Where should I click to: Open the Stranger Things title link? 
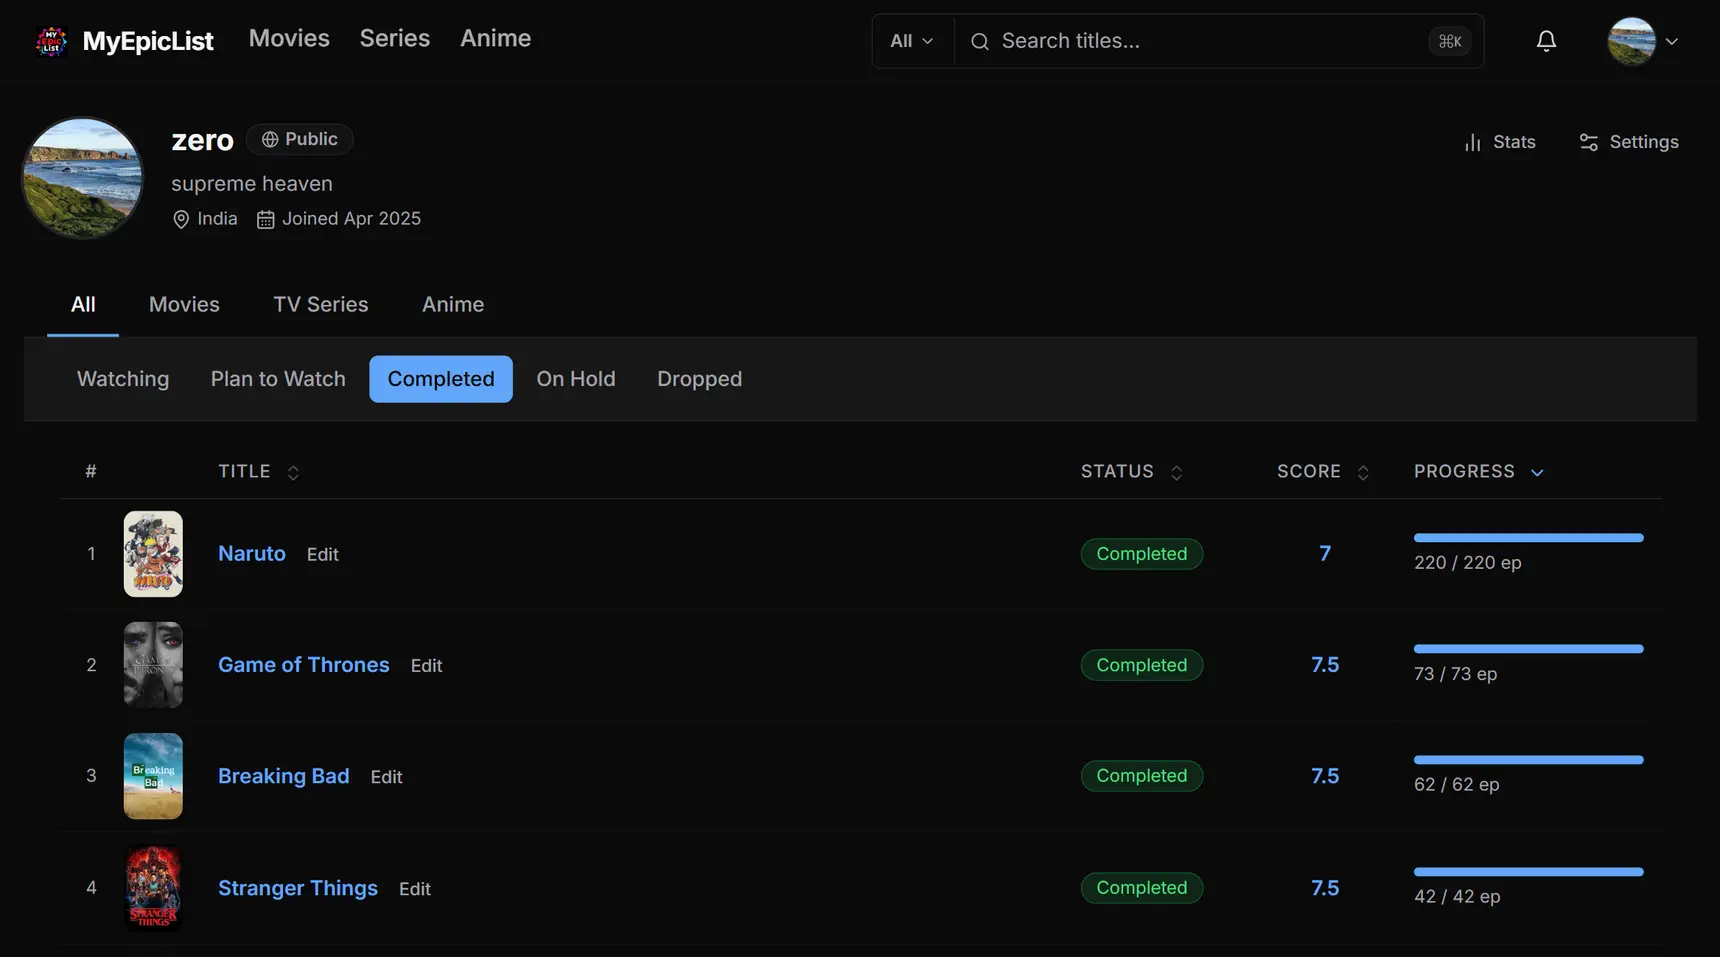pyautogui.click(x=298, y=888)
